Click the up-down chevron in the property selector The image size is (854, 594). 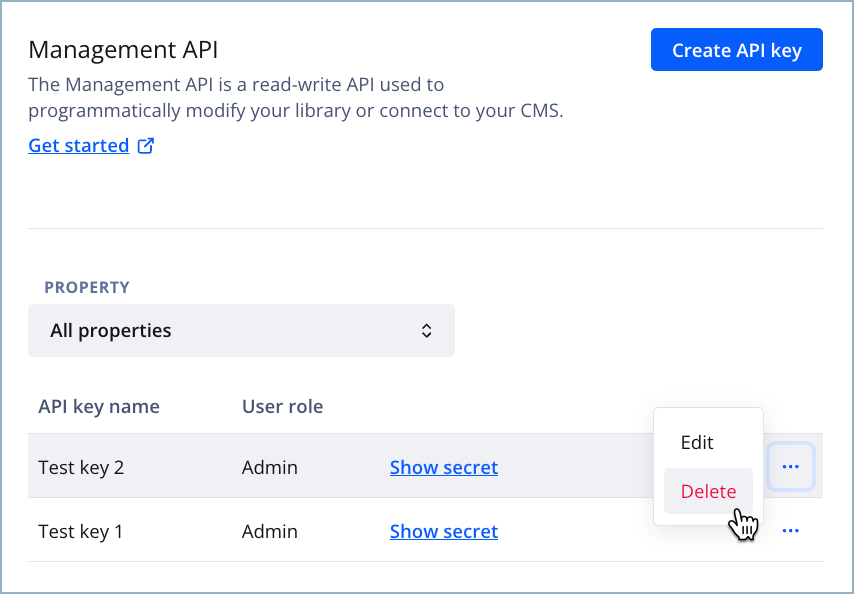click(x=427, y=330)
